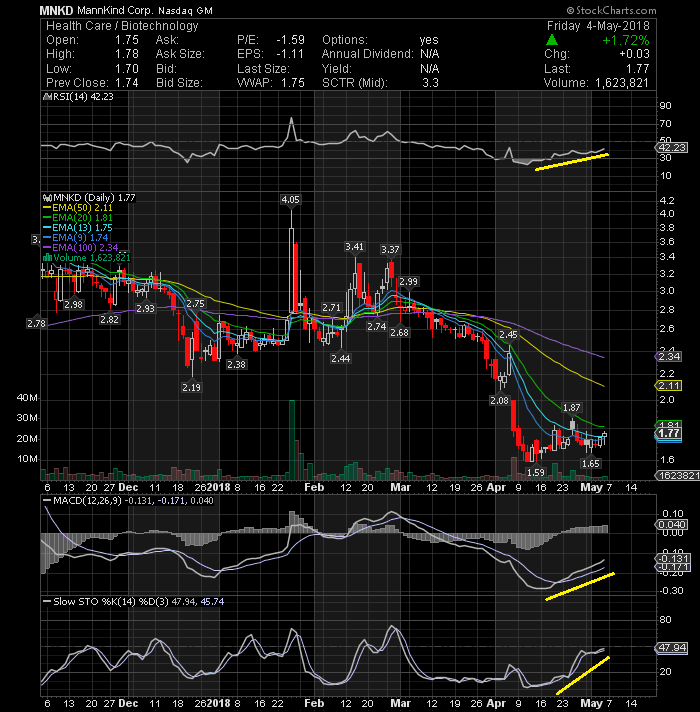Click the 1.87 high price label
This screenshot has height=712, width=700.
click(x=572, y=408)
